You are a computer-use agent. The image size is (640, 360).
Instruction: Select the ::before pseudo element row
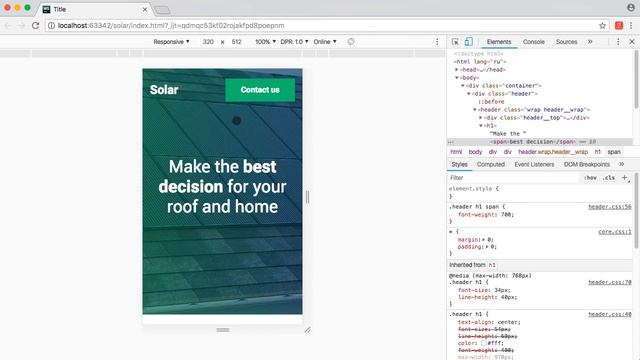(x=491, y=102)
